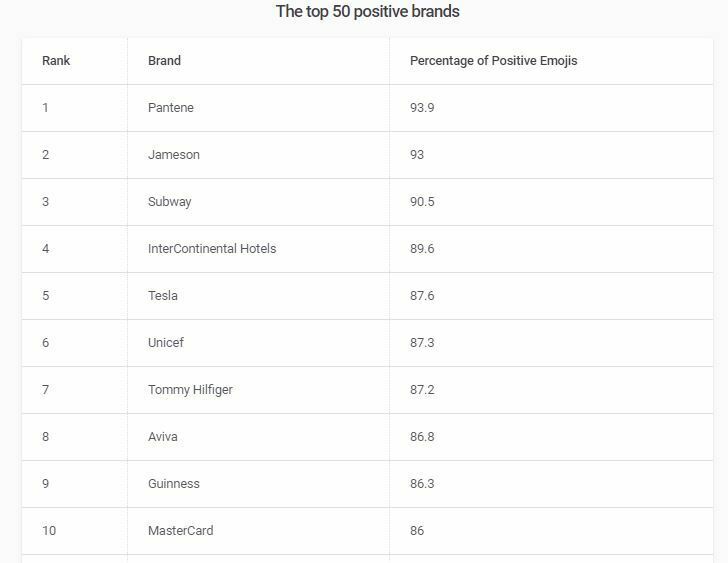Screen dimensions: 728x563
Task: Click the MasterCard brand cell
Action: tap(181, 531)
